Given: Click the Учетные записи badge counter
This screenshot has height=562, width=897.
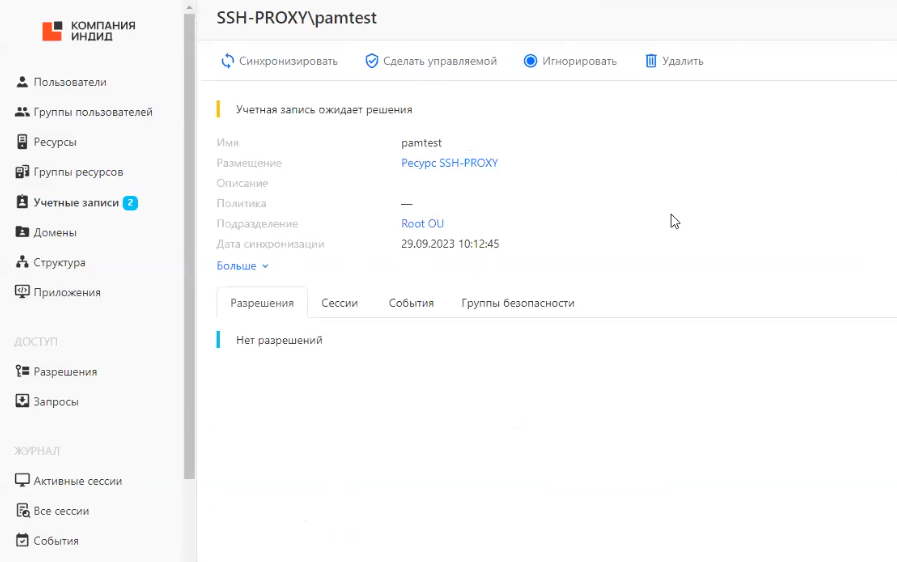Looking at the screenshot, I should (x=130, y=202).
